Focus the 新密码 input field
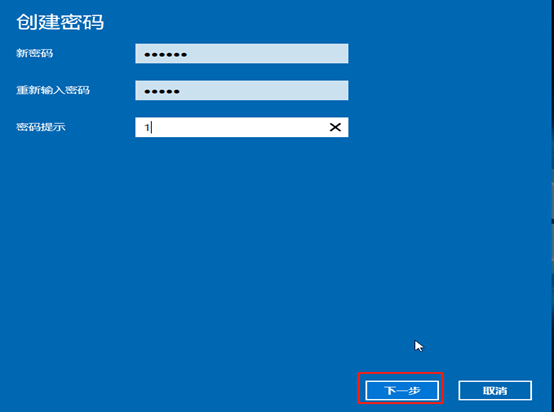 click(x=242, y=54)
